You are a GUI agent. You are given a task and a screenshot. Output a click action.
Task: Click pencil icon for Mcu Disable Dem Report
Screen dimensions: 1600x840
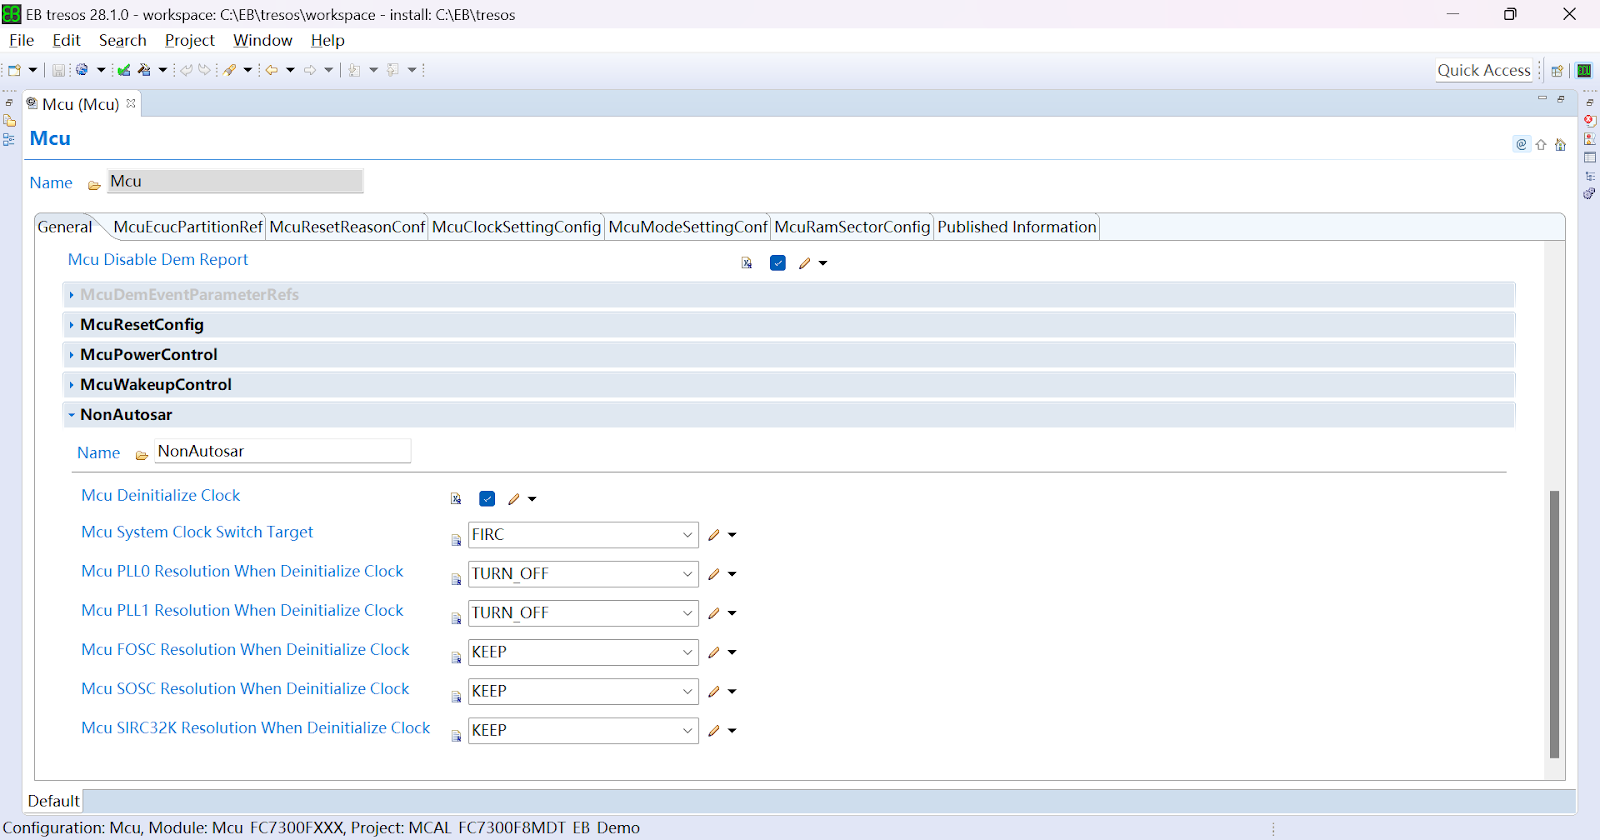pyautogui.click(x=805, y=263)
